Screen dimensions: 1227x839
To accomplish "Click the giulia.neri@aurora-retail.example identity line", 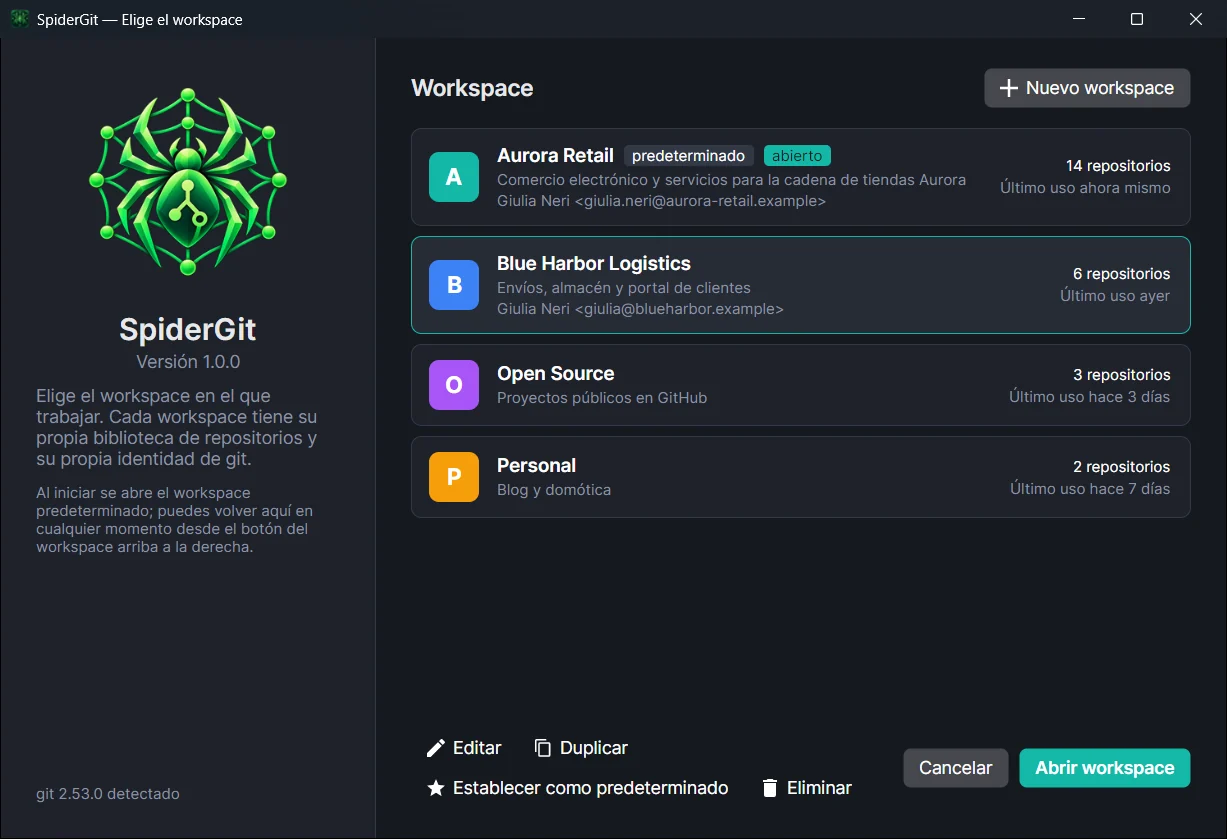I will 661,201.
